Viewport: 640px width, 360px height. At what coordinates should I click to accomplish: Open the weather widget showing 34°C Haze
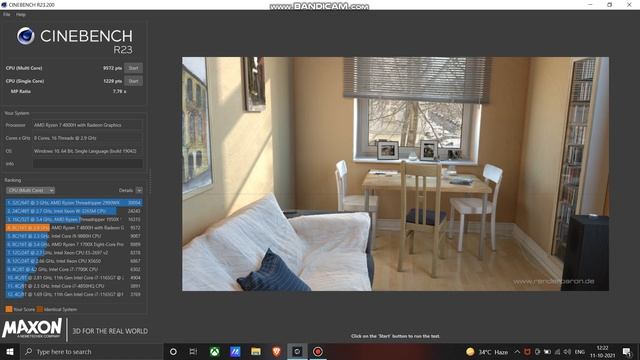487,352
